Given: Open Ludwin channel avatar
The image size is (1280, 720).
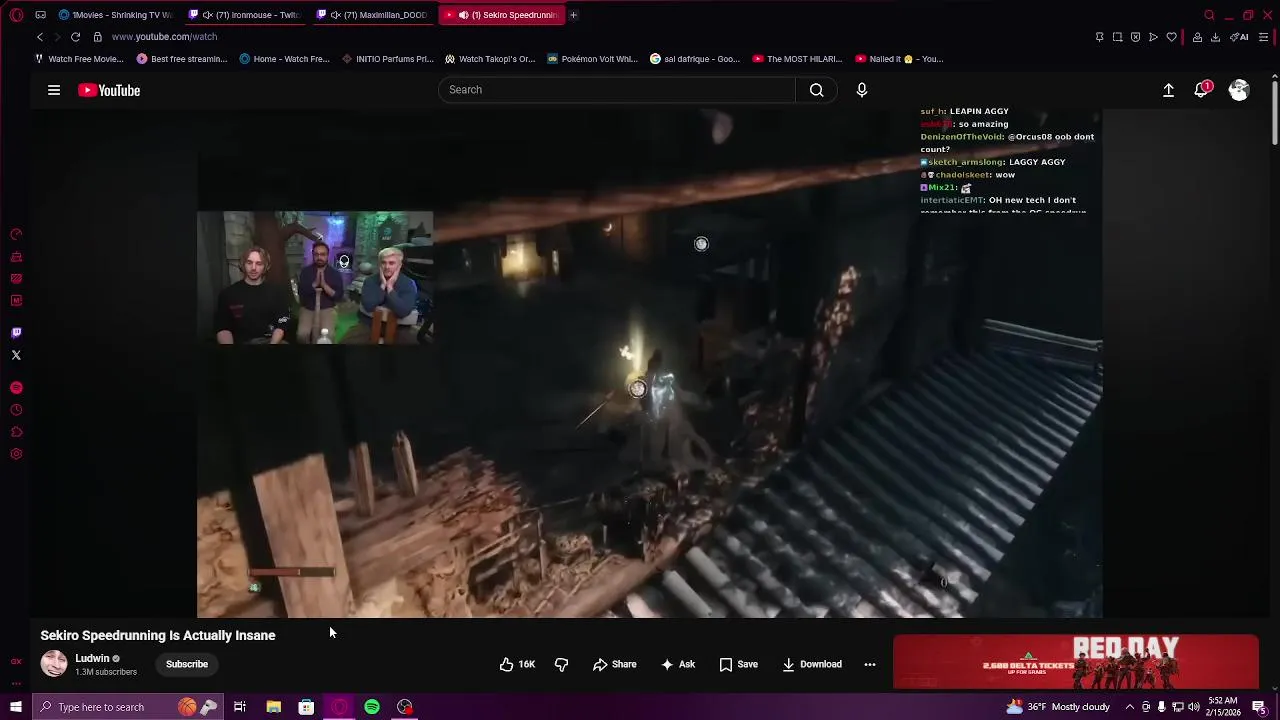Looking at the screenshot, I should pos(54,664).
